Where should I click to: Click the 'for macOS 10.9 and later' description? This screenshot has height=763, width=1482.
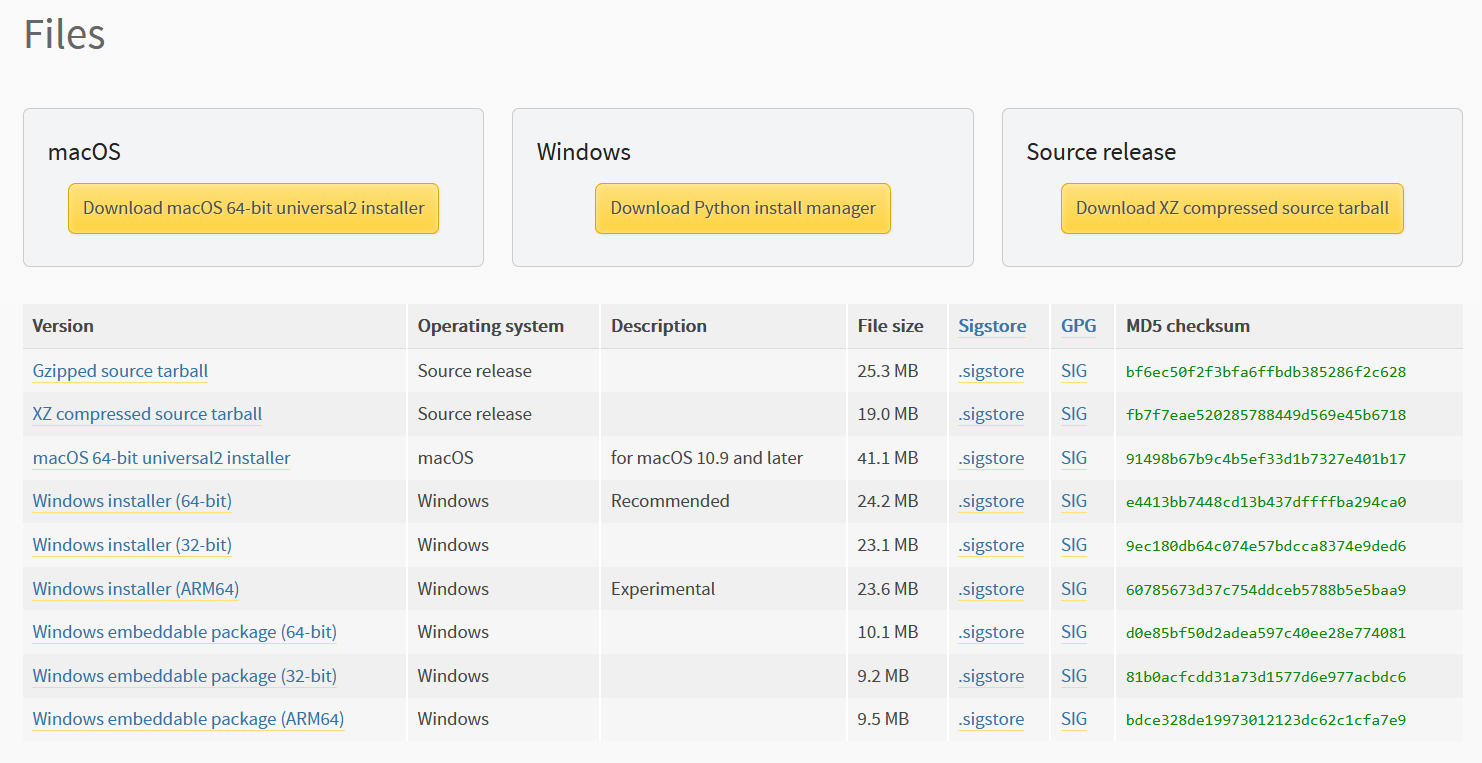(707, 458)
